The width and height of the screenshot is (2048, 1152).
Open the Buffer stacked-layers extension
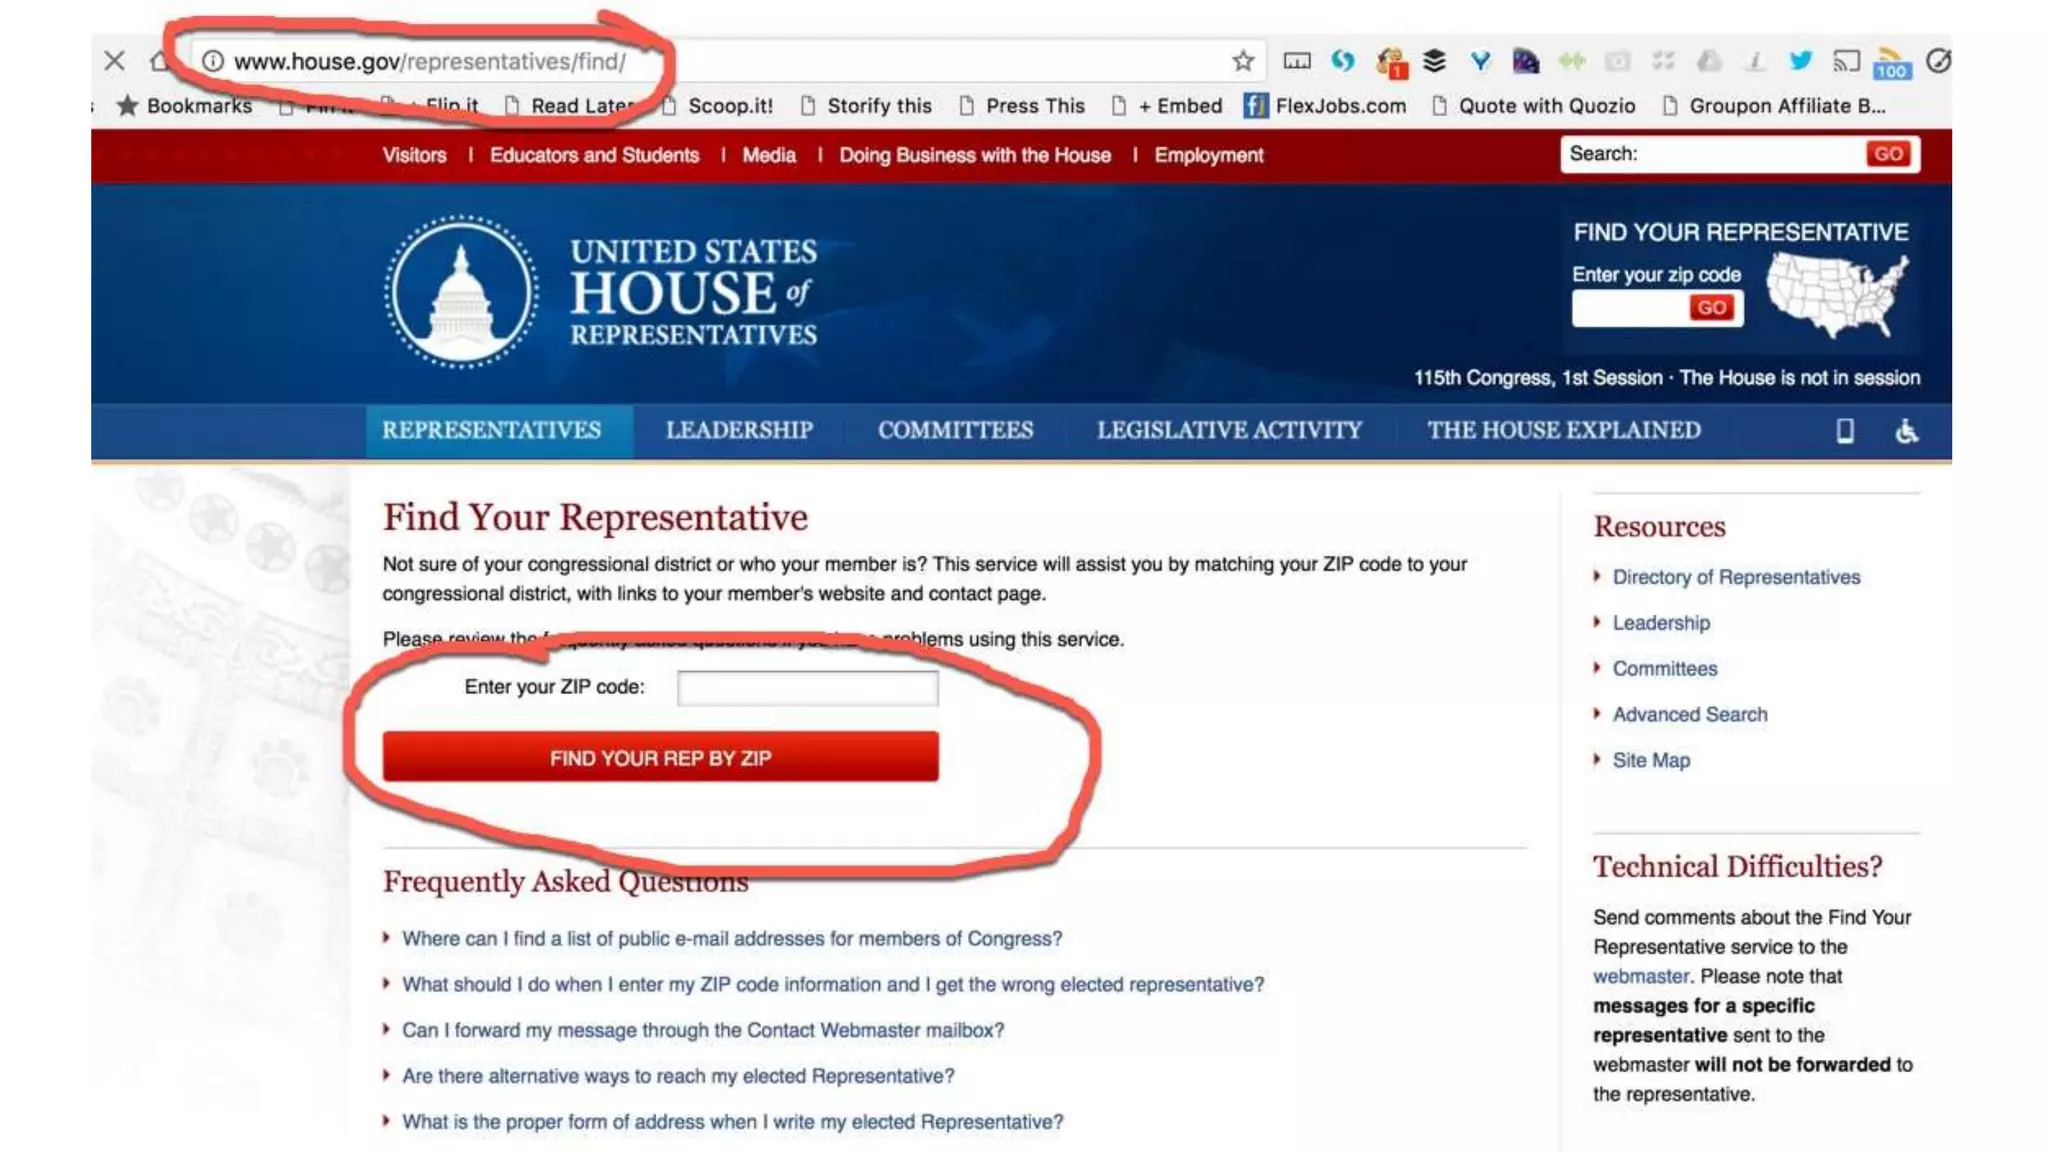(x=1434, y=61)
